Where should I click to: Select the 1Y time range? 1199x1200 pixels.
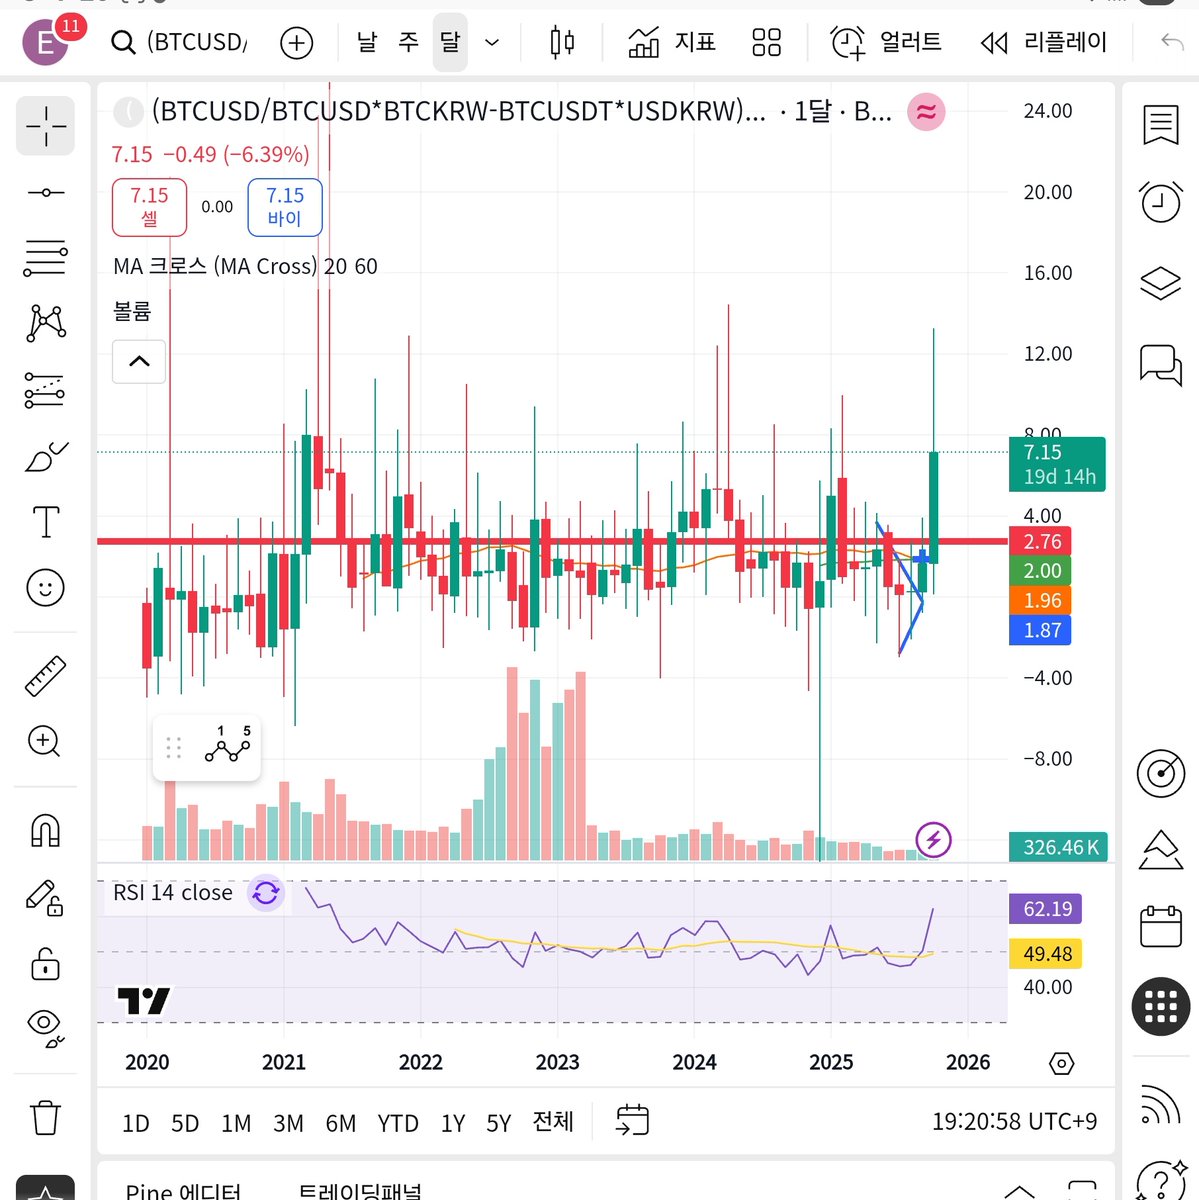click(x=453, y=1123)
